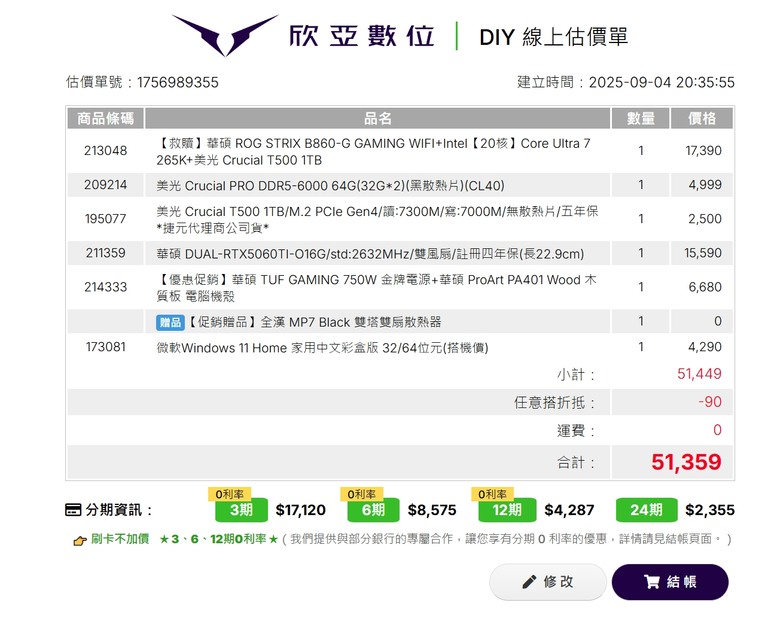The width and height of the screenshot is (780, 621).
Task: Click the 數量 column header
Action: tap(641, 118)
